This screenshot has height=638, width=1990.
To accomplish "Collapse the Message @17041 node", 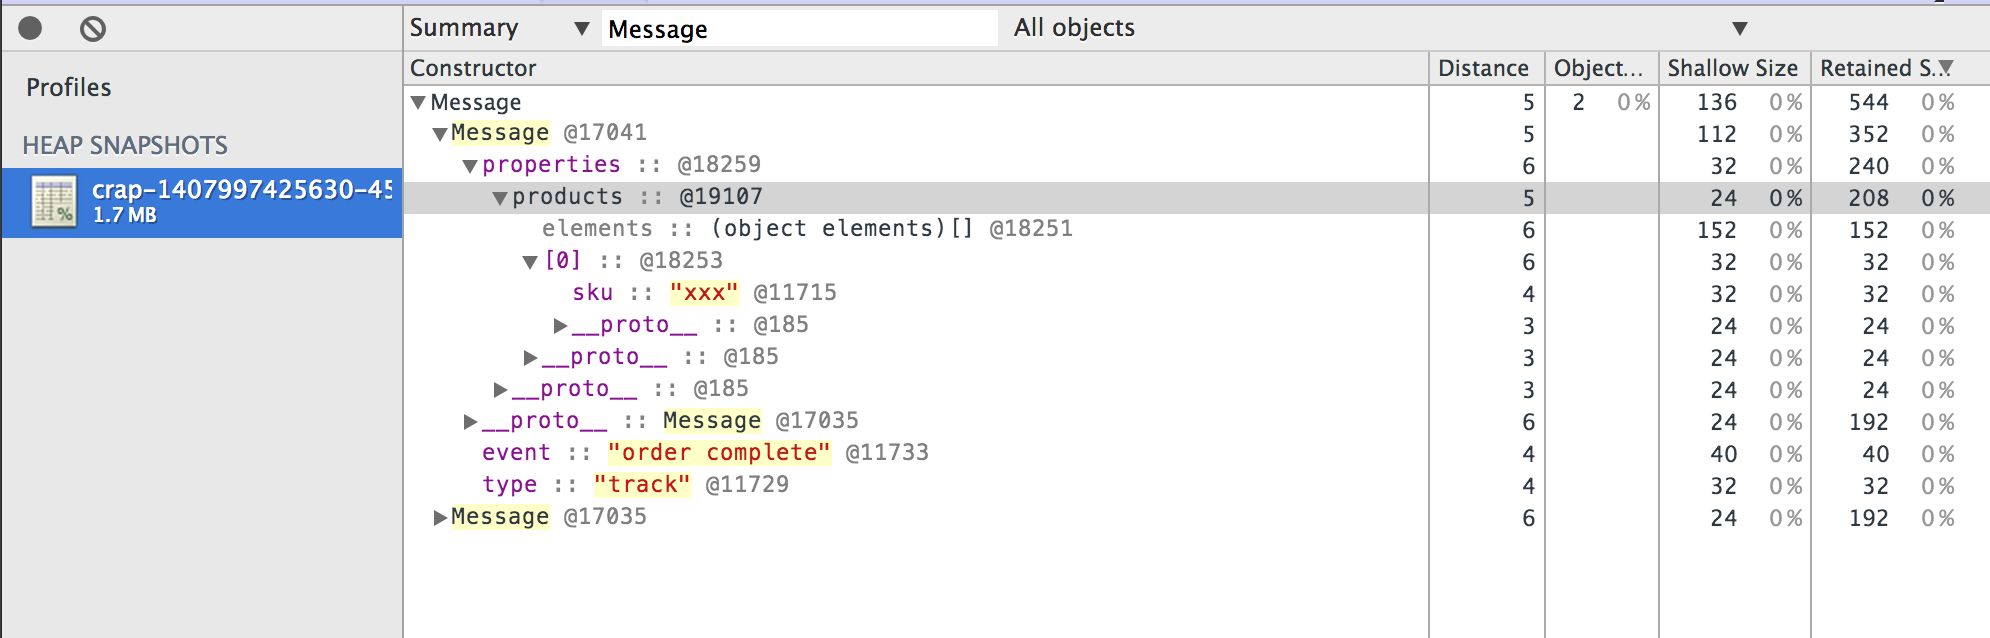I will pyautogui.click(x=439, y=134).
